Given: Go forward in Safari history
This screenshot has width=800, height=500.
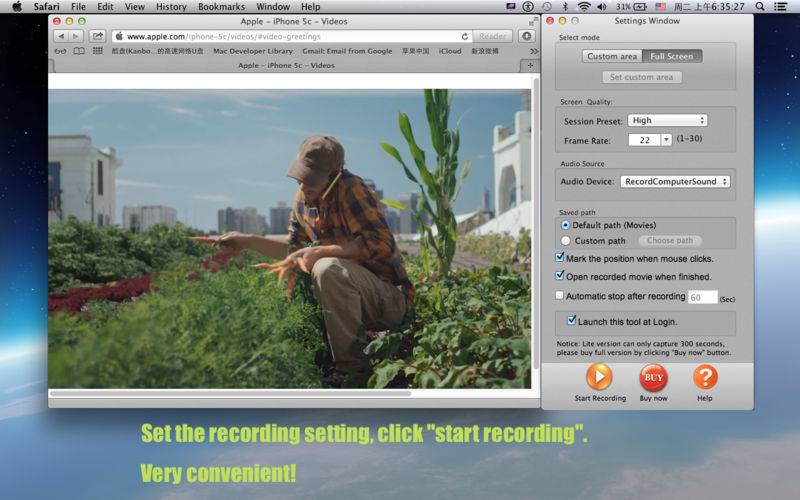Looking at the screenshot, I should [x=76, y=36].
